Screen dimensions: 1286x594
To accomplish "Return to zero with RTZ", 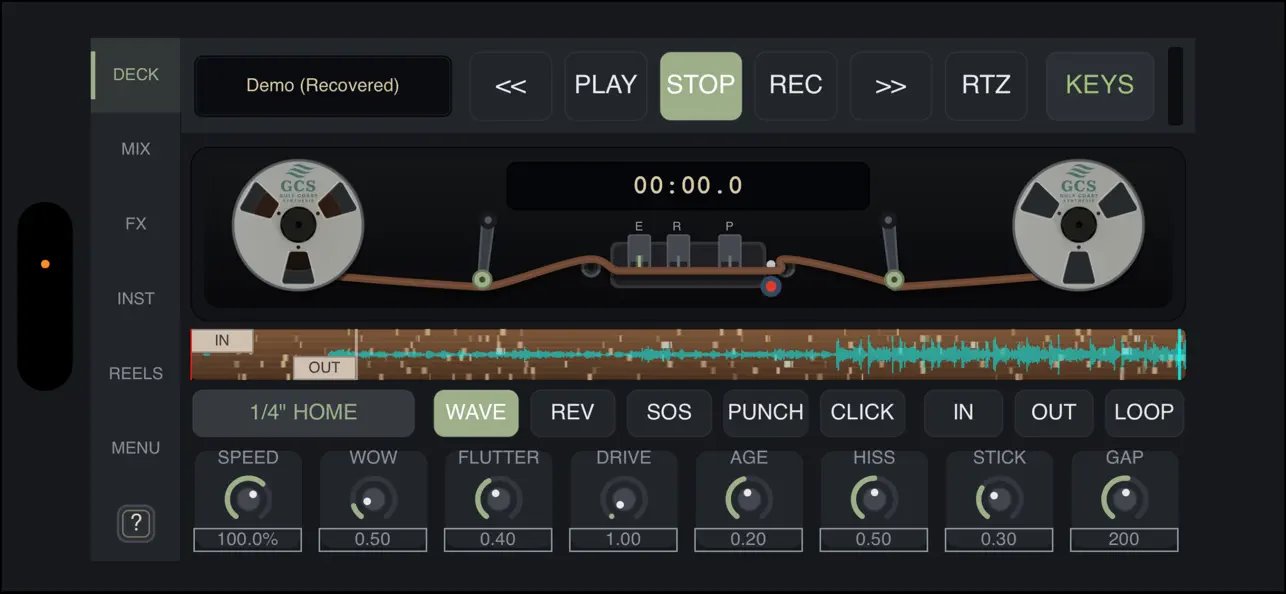I will [986, 86].
